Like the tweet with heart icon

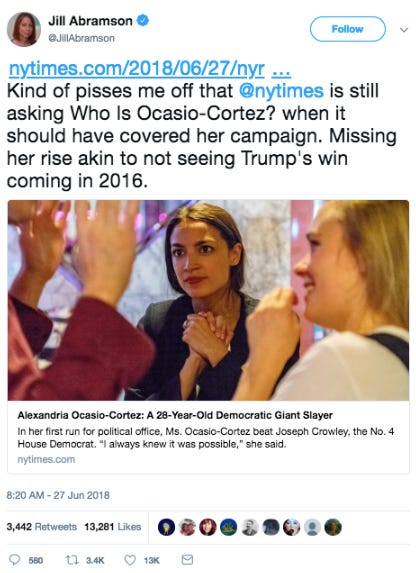[x=130, y=560]
